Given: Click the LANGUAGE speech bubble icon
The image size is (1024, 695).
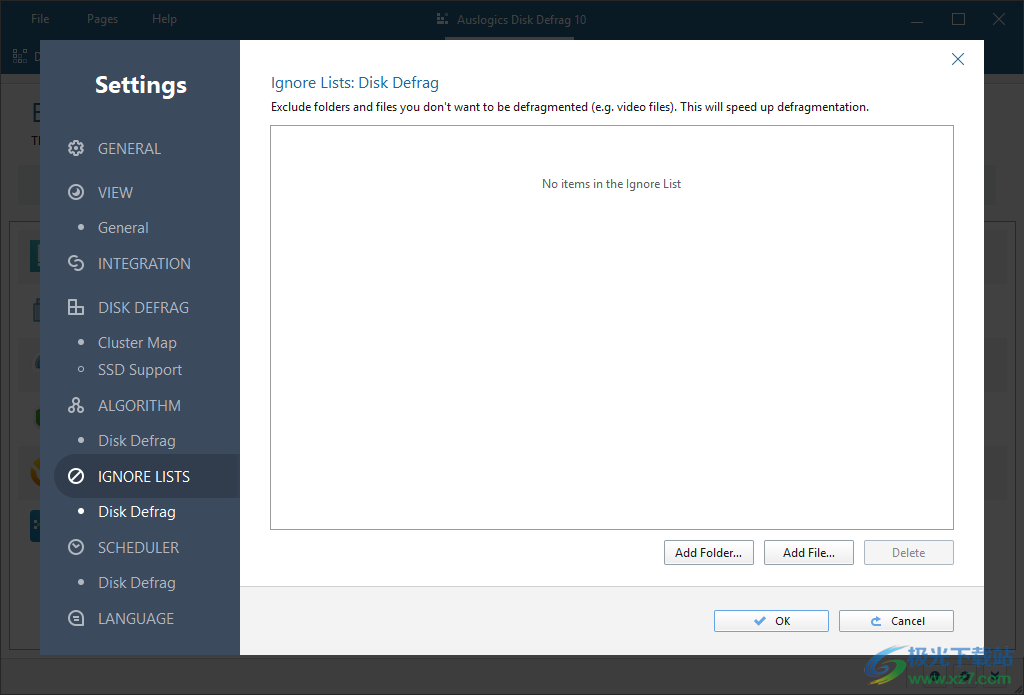Looking at the screenshot, I should [x=76, y=618].
